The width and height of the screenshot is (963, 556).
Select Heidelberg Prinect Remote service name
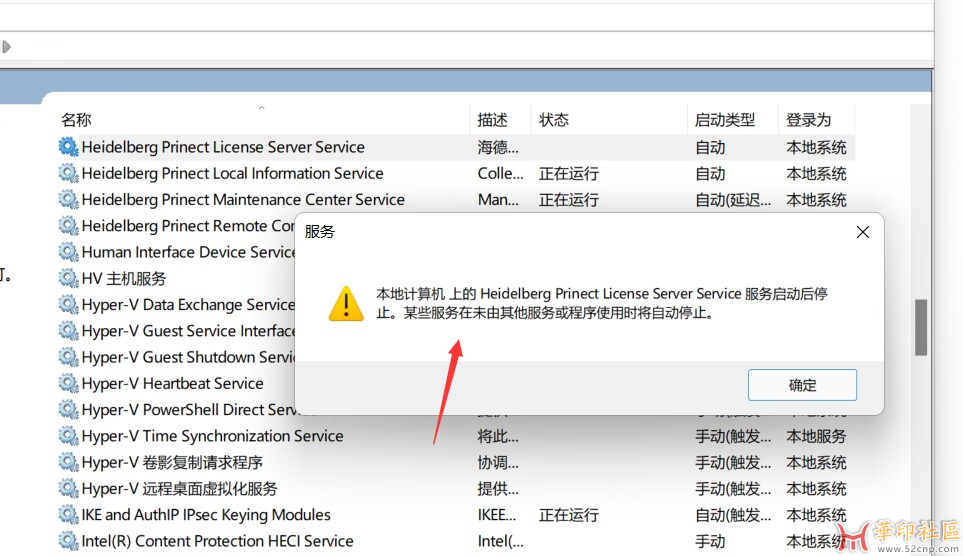click(x=188, y=226)
